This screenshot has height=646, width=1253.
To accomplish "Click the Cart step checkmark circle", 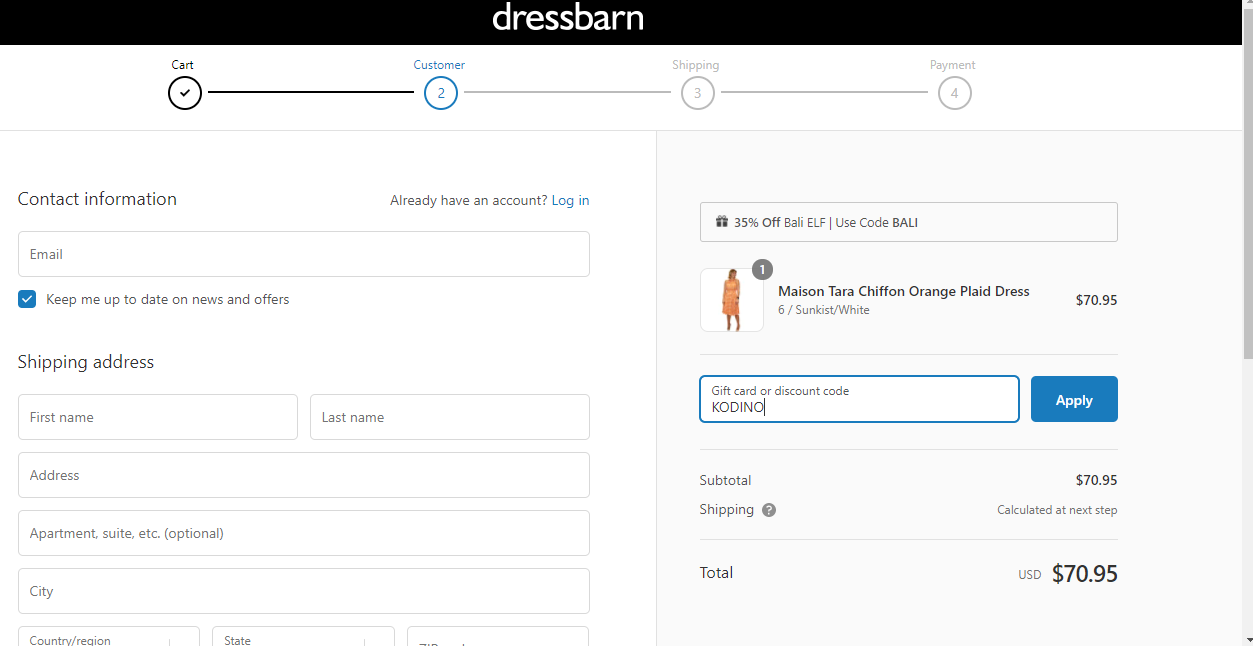I will 185,93.
